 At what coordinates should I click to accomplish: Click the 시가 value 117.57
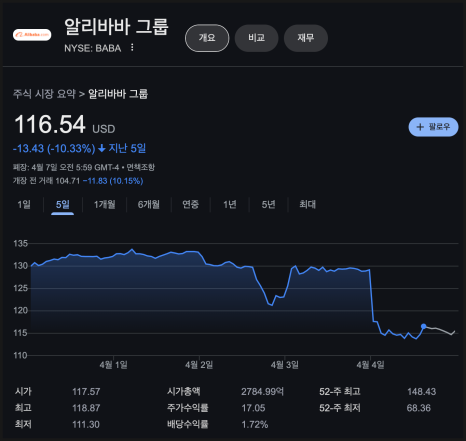pyautogui.click(x=86, y=392)
